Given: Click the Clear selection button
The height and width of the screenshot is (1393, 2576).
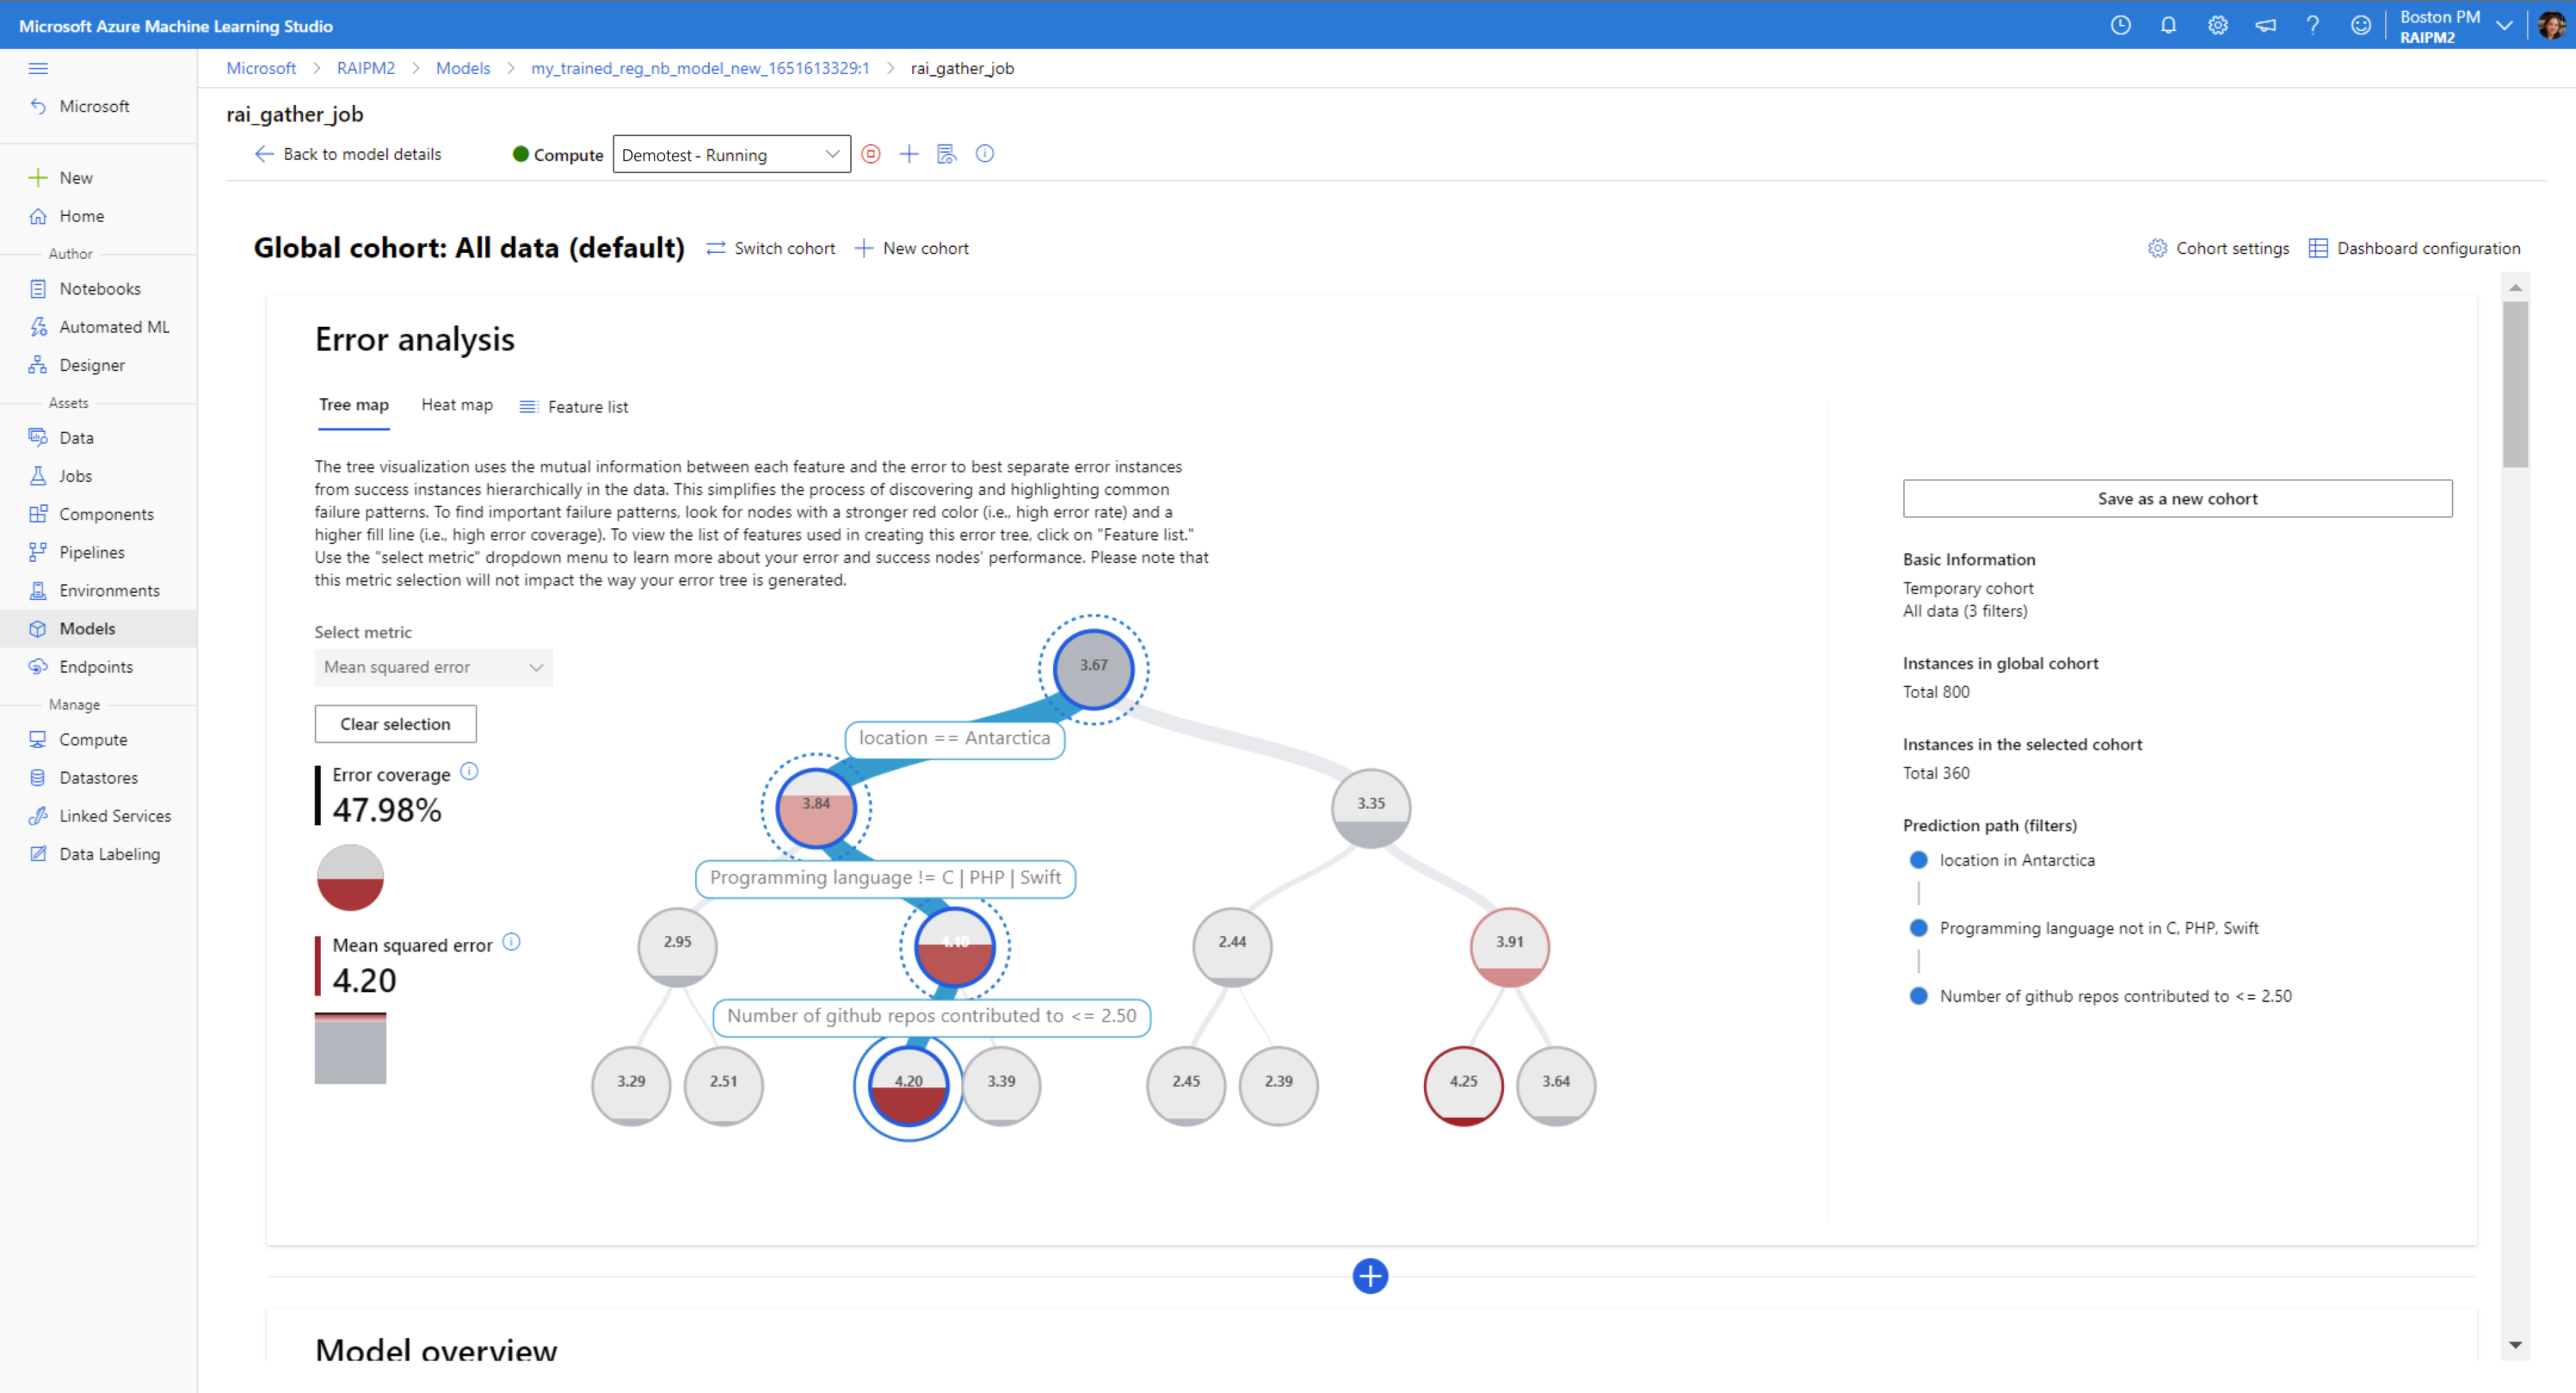Looking at the screenshot, I should (x=395, y=723).
